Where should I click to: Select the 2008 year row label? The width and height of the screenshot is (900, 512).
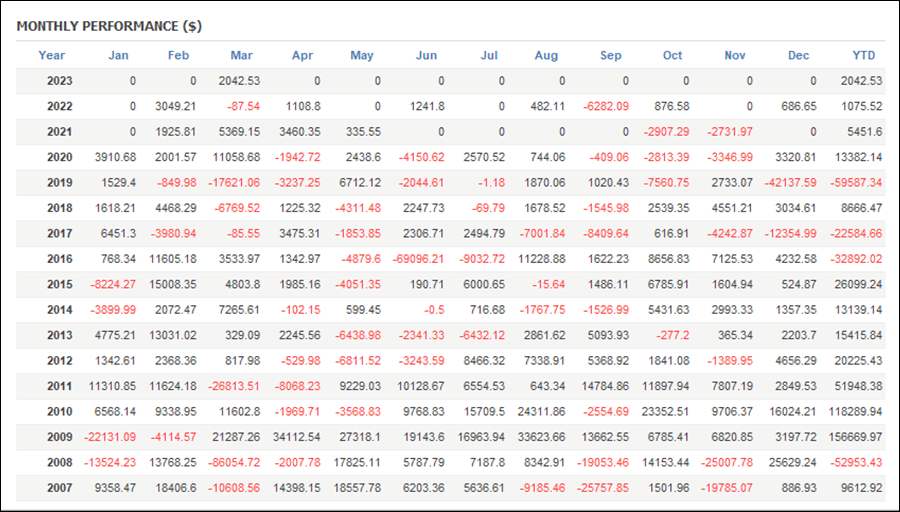(x=60, y=463)
